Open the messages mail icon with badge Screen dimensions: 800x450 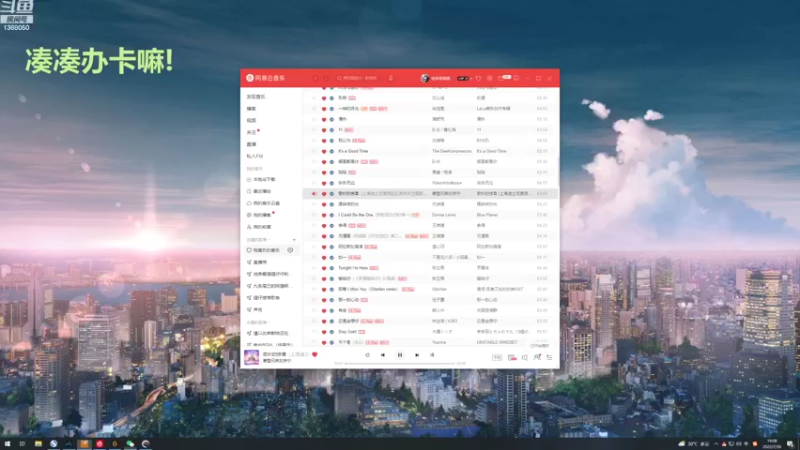pyautogui.click(x=503, y=78)
